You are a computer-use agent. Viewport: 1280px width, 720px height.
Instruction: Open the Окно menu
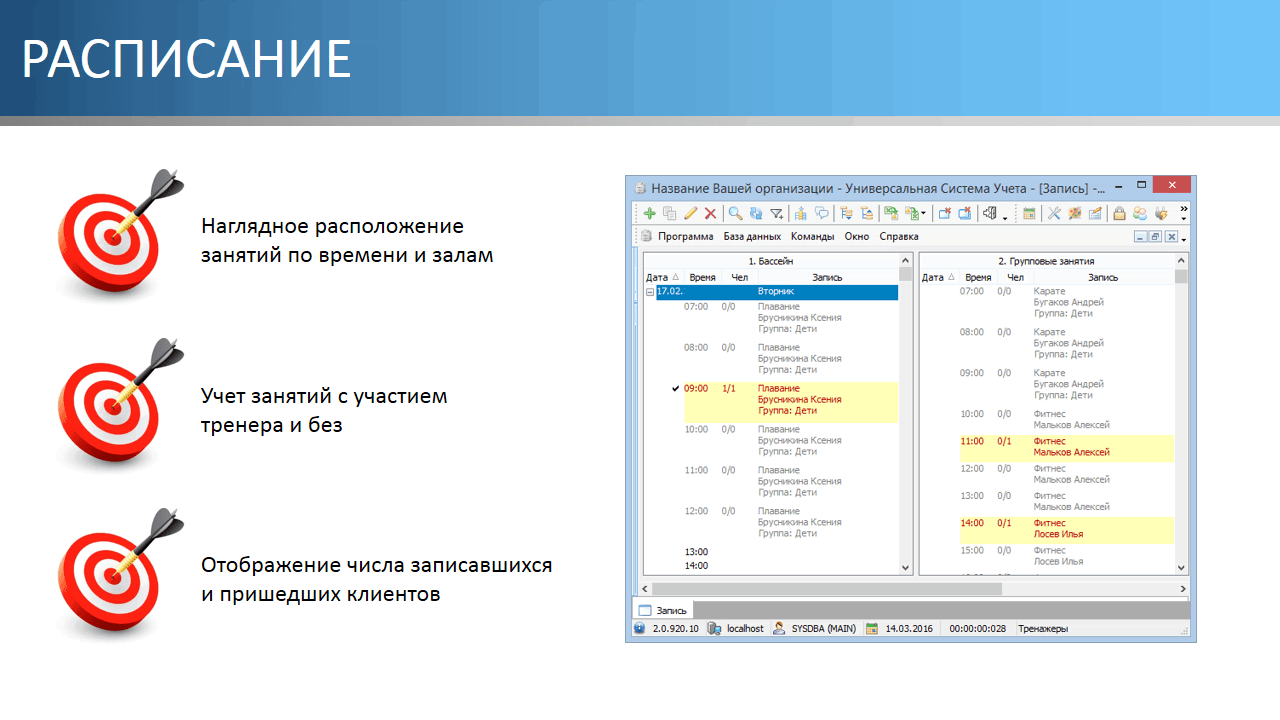[857, 237]
